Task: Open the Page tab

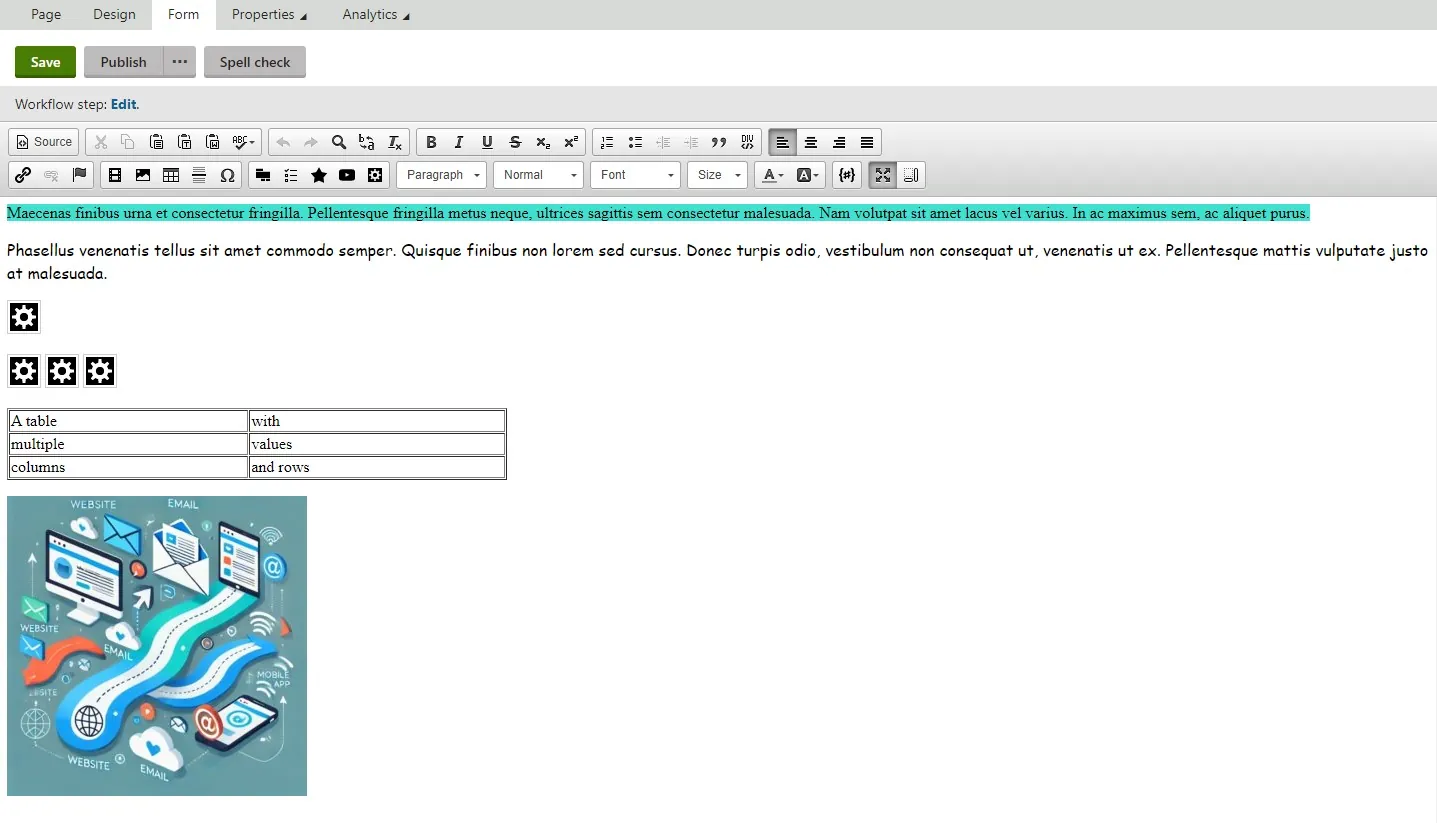Action: coord(46,14)
